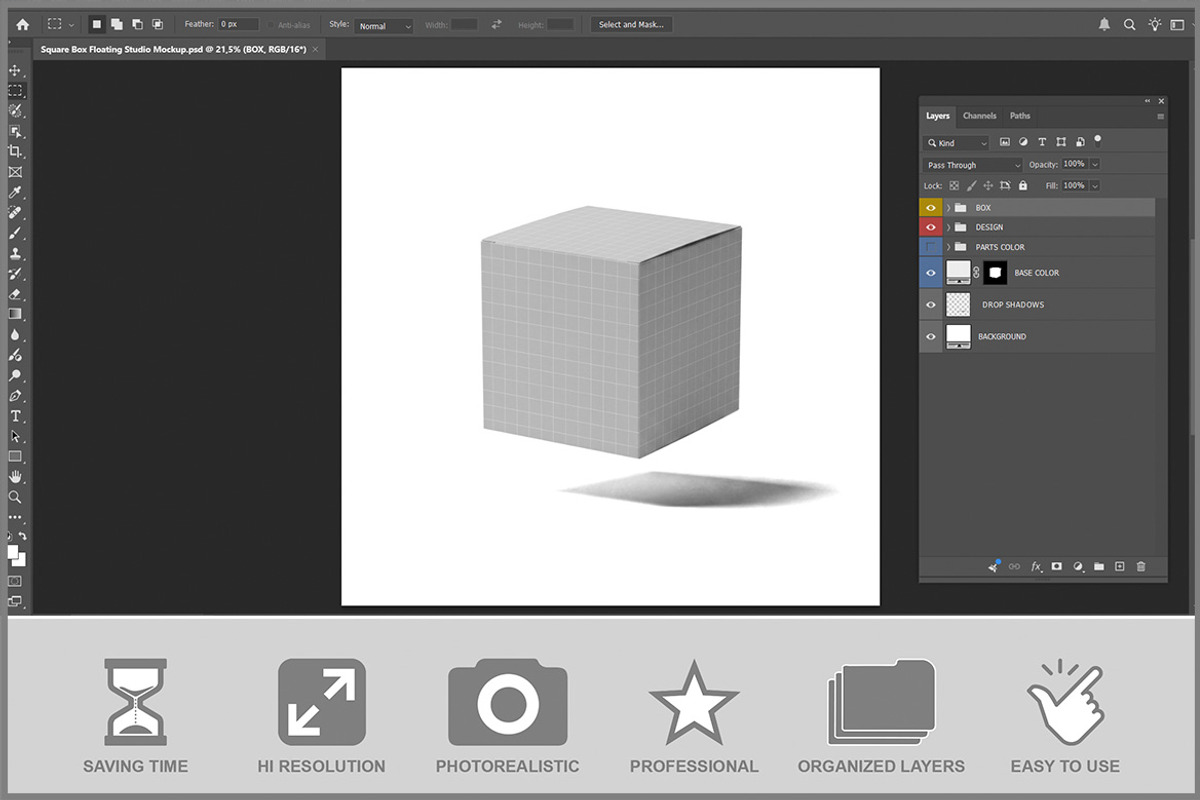1200x800 pixels.
Task: Click the Home icon in options bar
Action: (x=22, y=25)
